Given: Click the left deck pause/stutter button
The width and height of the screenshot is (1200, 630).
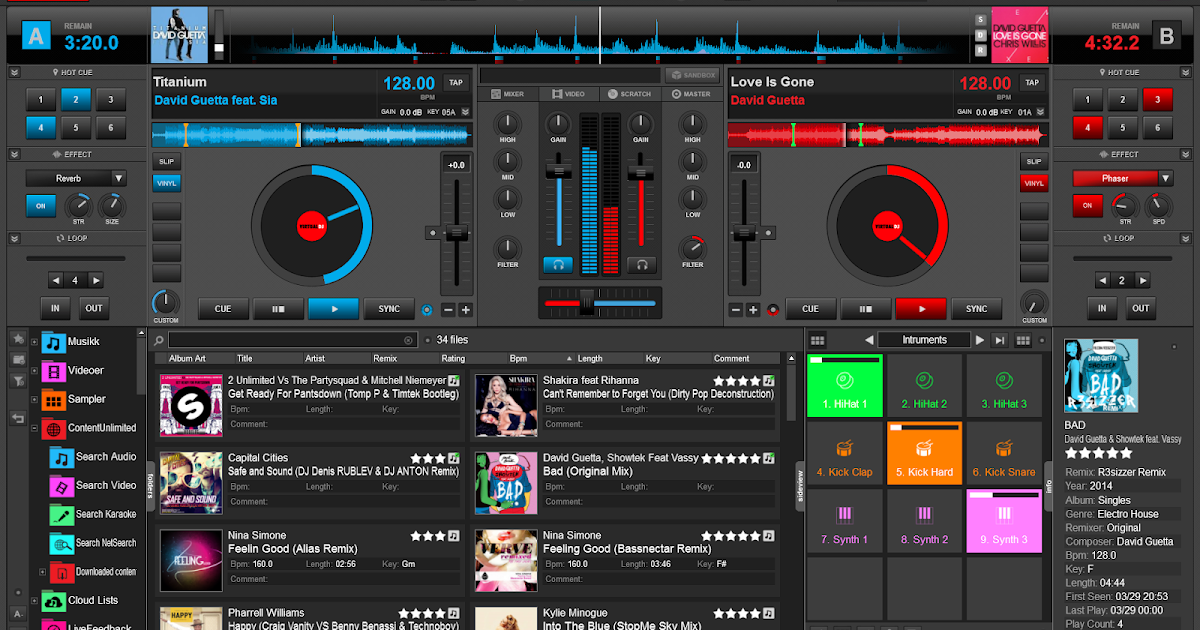Looking at the screenshot, I should coord(278,309).
